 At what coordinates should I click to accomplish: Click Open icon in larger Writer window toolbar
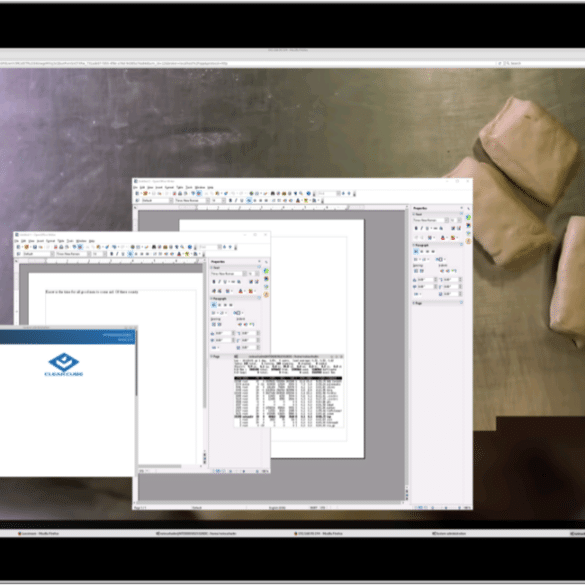[146, 193]
